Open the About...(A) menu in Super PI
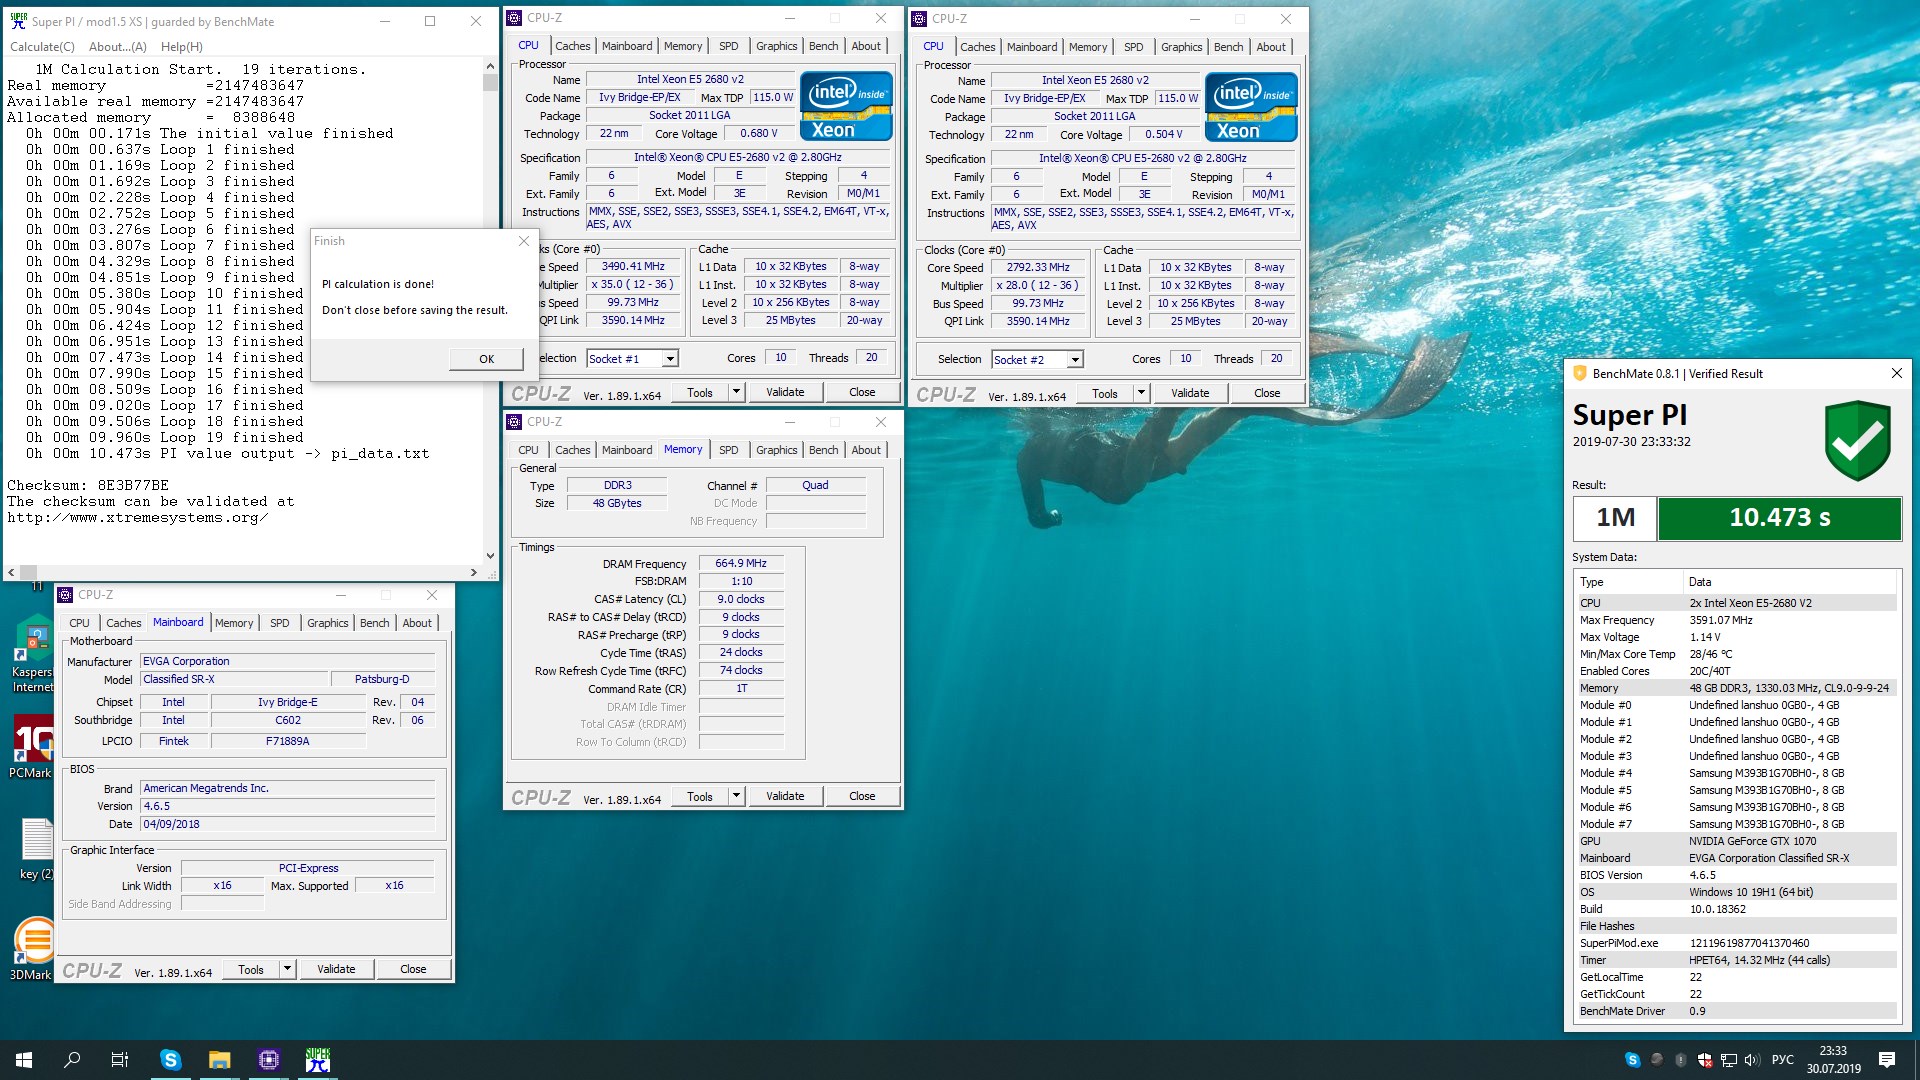 click(117, 47)
